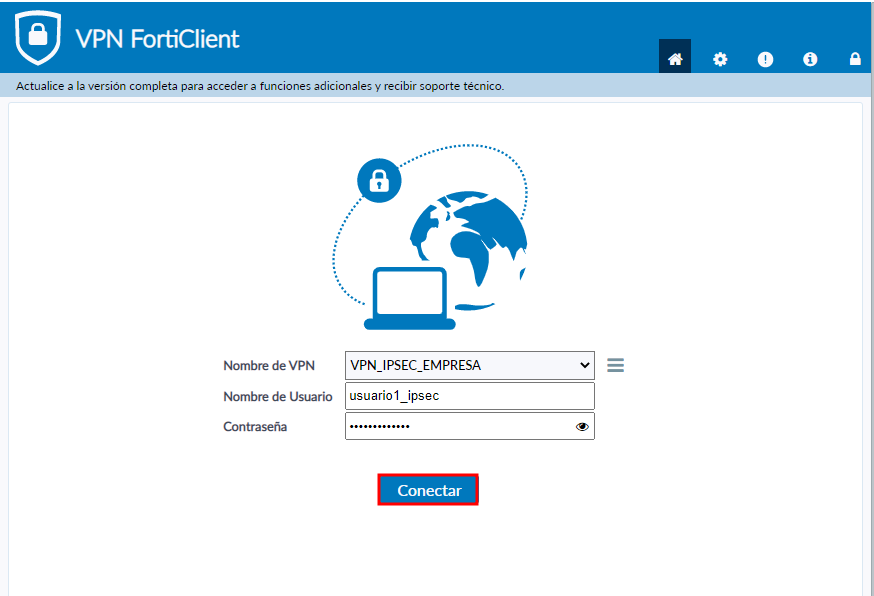874x596 pixels.
Task: Open the VPN connection hamburger menu
Action: tap(616, 366)
